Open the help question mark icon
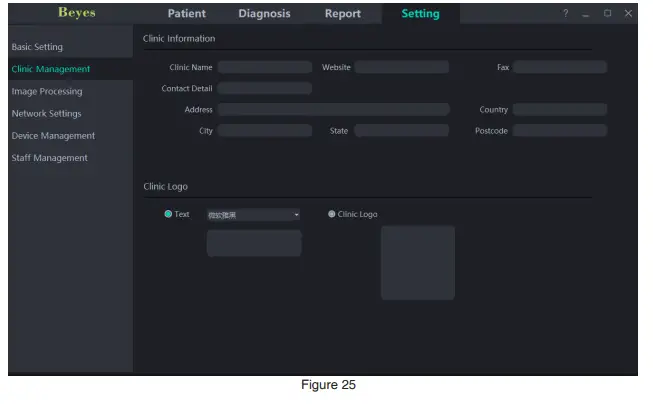Image resolution: width=653 pixels, height=404 pixels. [x=565, y=13]
